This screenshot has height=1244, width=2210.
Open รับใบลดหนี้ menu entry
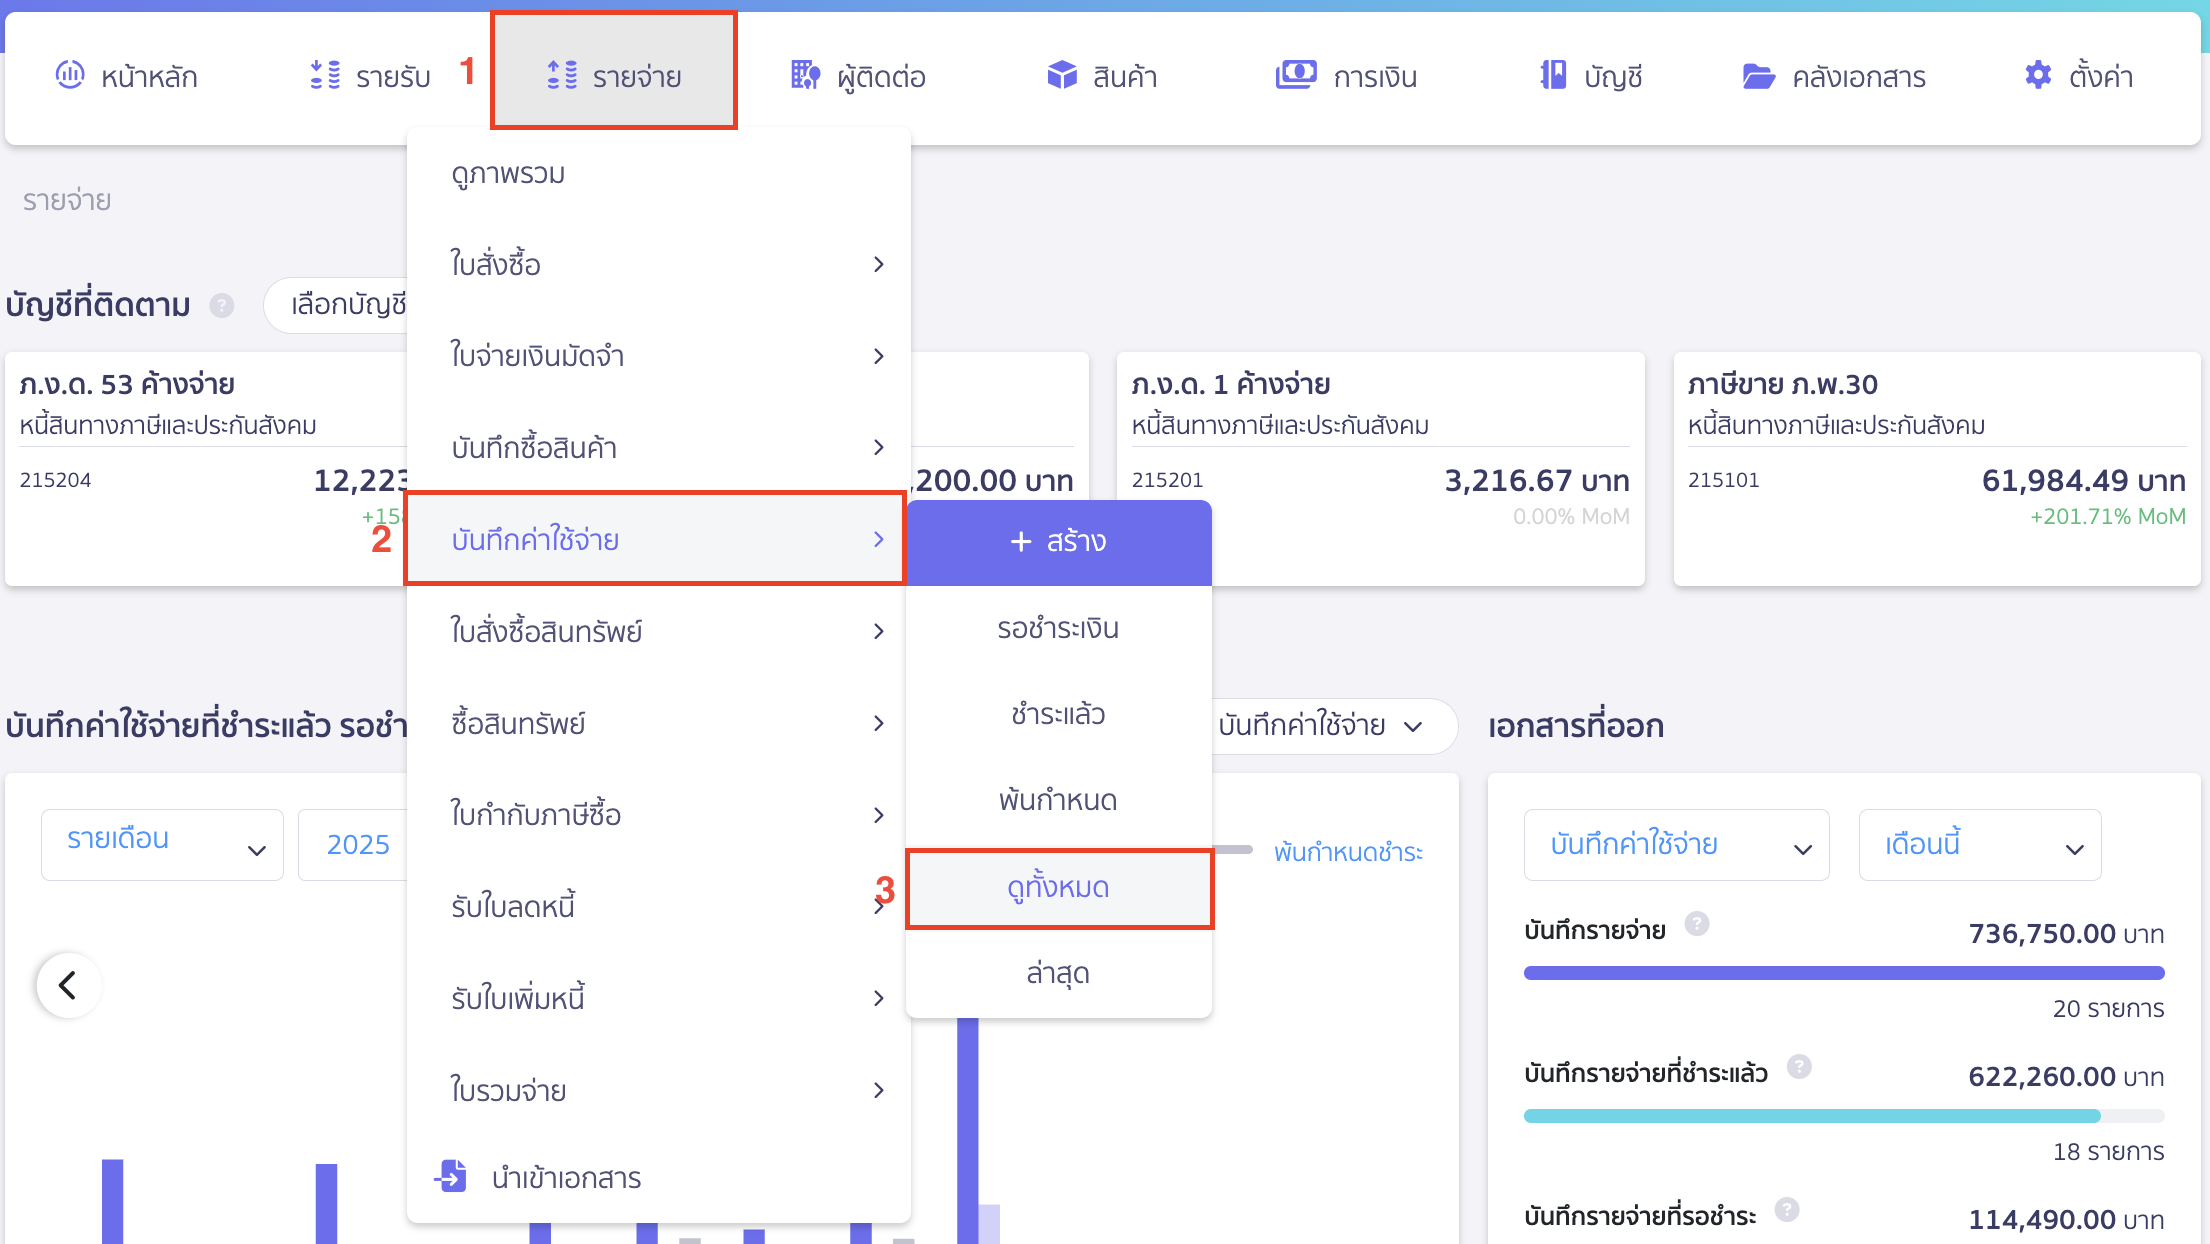tap(658, 906)
